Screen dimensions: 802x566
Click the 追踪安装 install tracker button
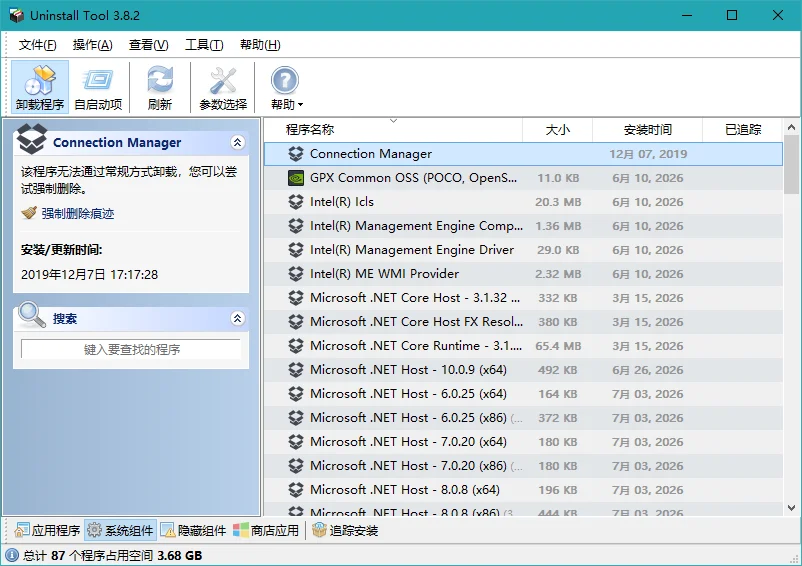[x=345, y=531]
